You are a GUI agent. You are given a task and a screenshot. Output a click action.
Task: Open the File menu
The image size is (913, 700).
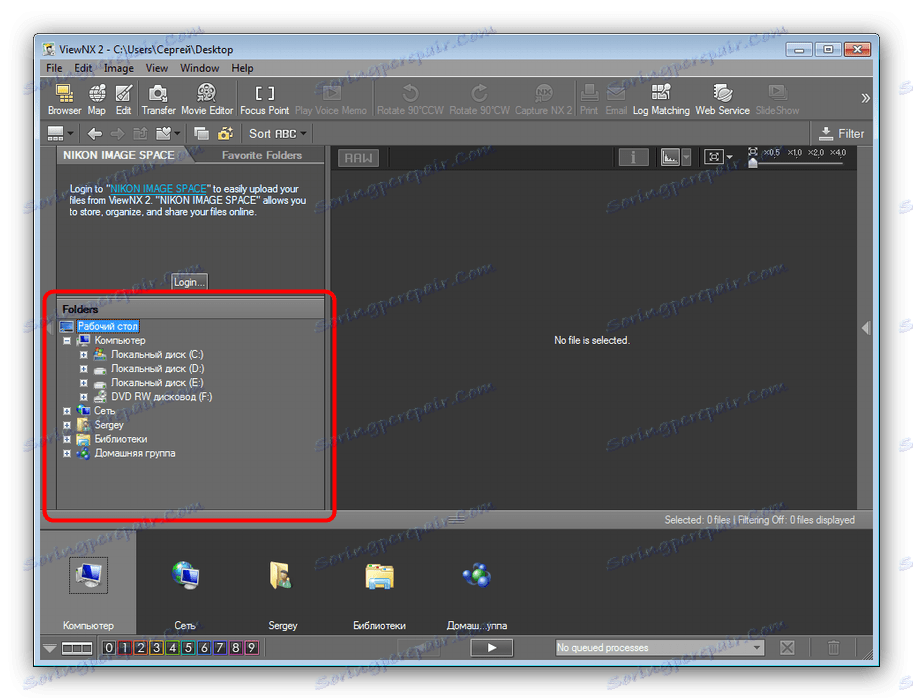[x=54, y=68]
